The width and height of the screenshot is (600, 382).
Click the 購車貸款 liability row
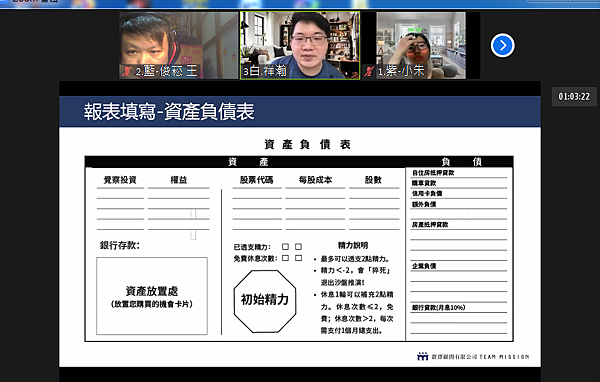tap(459, 183)
